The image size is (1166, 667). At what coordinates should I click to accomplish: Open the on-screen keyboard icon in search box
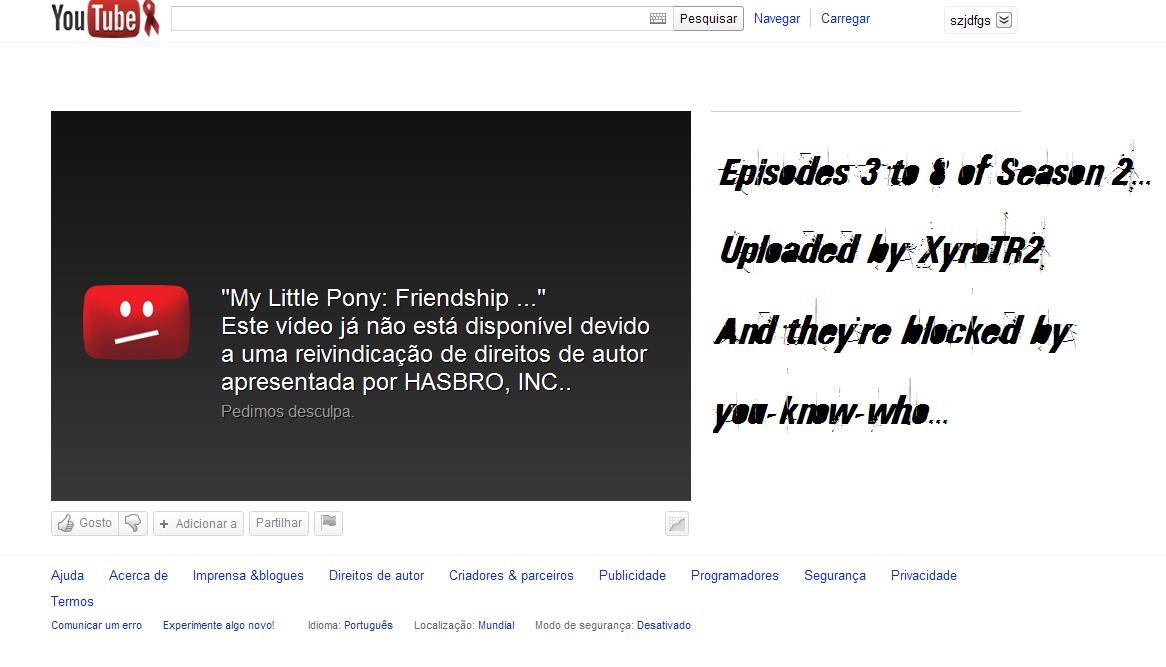pos(657,19)
